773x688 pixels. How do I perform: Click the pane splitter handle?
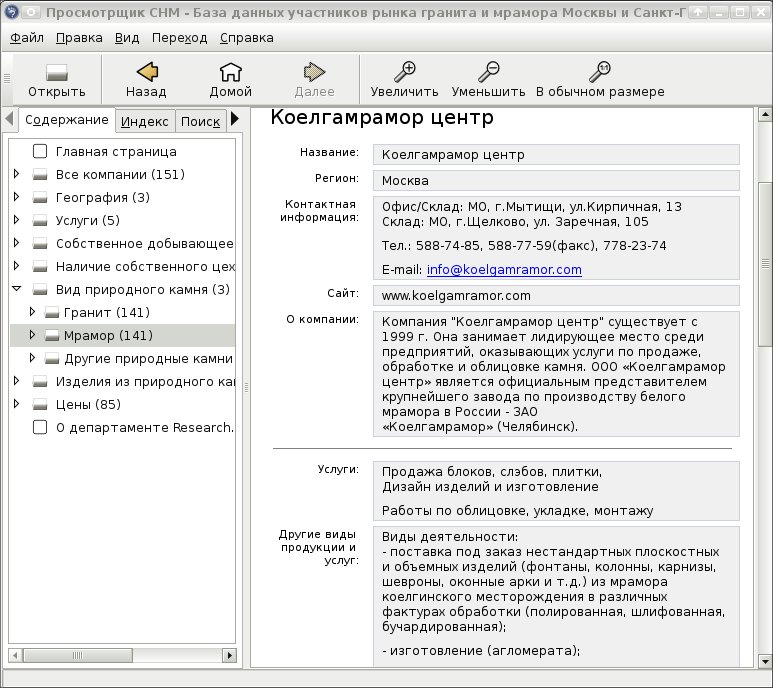(246, 387)
